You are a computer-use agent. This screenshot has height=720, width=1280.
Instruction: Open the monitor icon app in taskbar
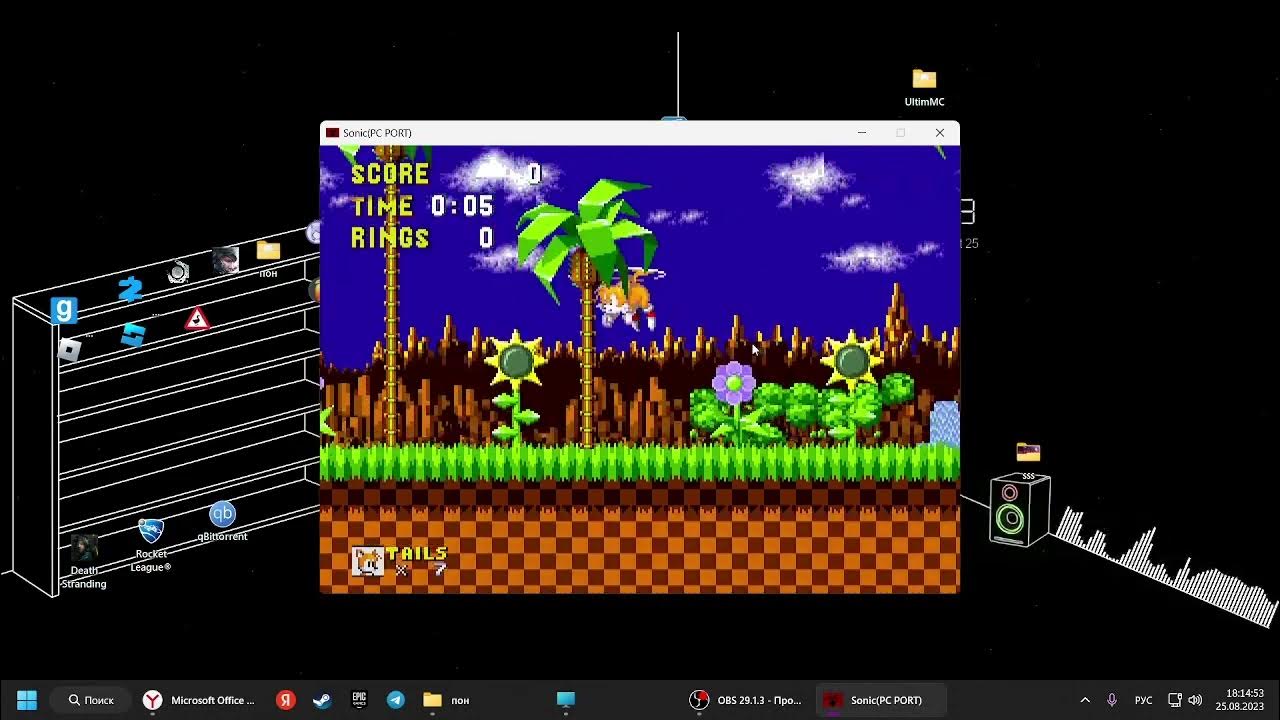point(566,700)
